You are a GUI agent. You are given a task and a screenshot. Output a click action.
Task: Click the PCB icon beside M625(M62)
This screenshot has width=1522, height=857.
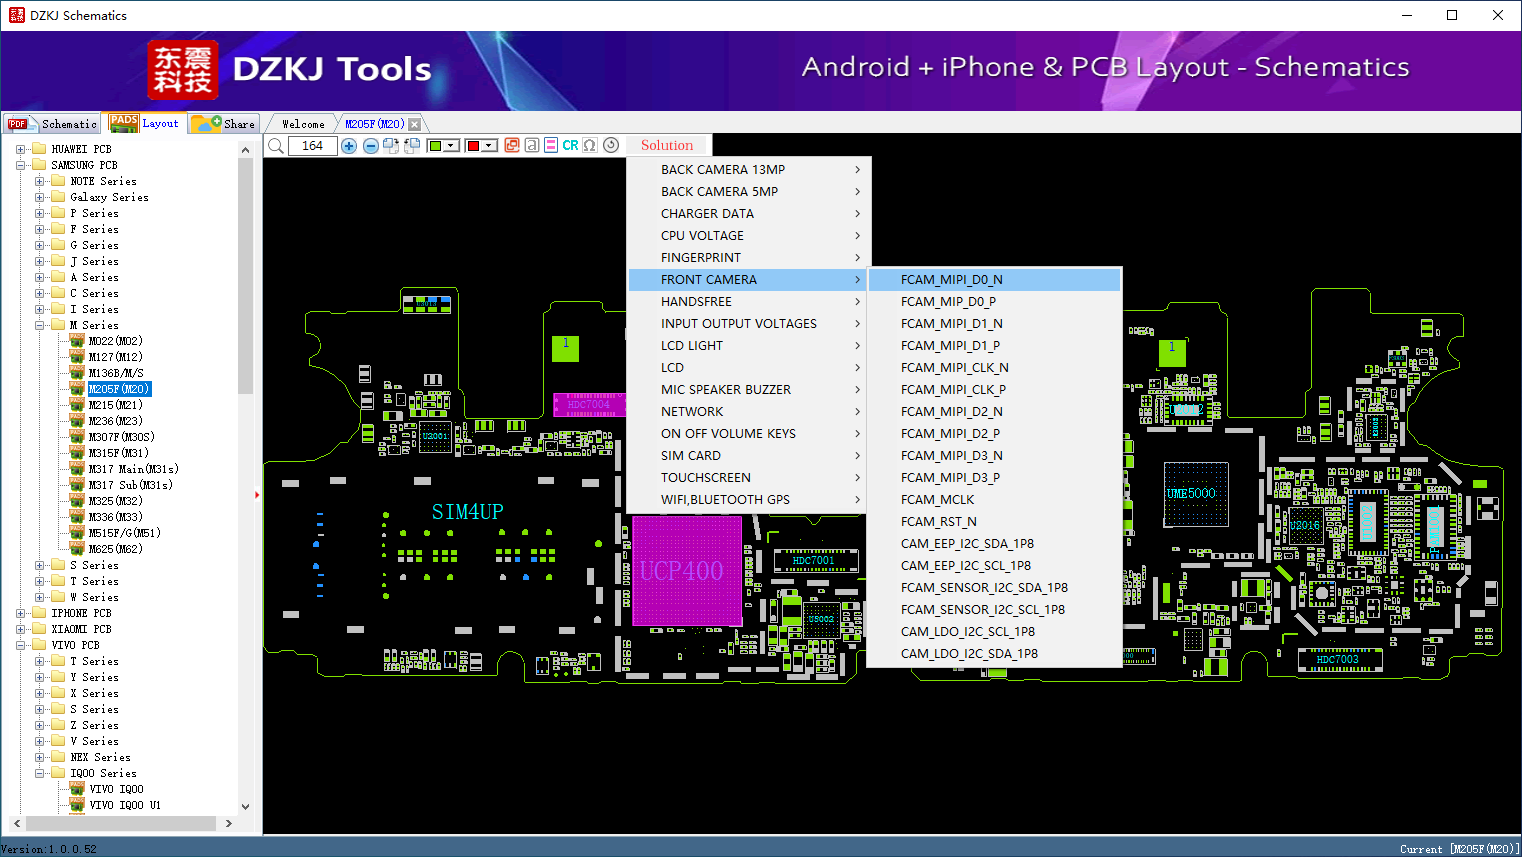click(x=77, y=548)
